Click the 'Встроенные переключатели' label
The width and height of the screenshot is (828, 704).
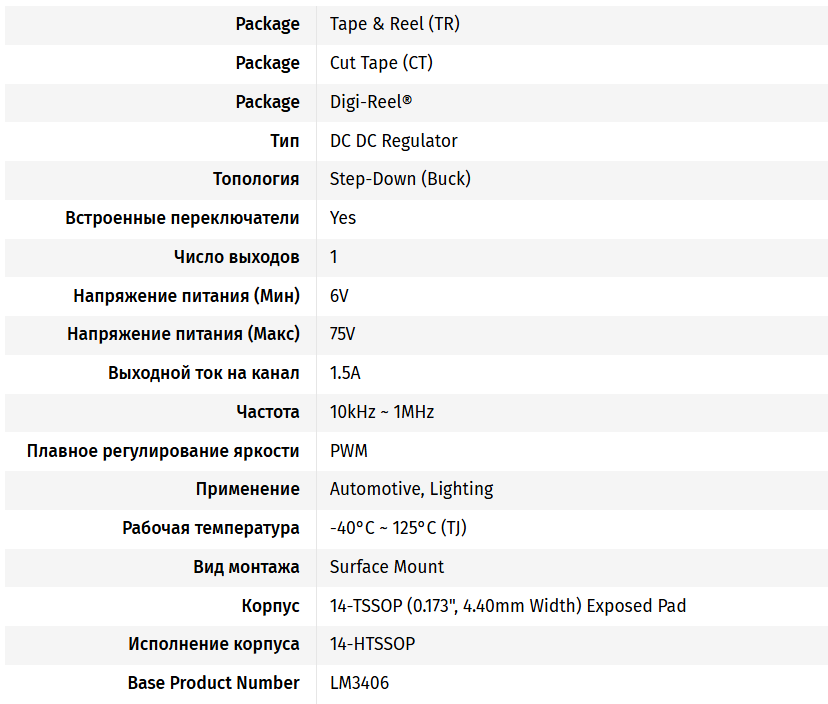(x=182, y=218)
